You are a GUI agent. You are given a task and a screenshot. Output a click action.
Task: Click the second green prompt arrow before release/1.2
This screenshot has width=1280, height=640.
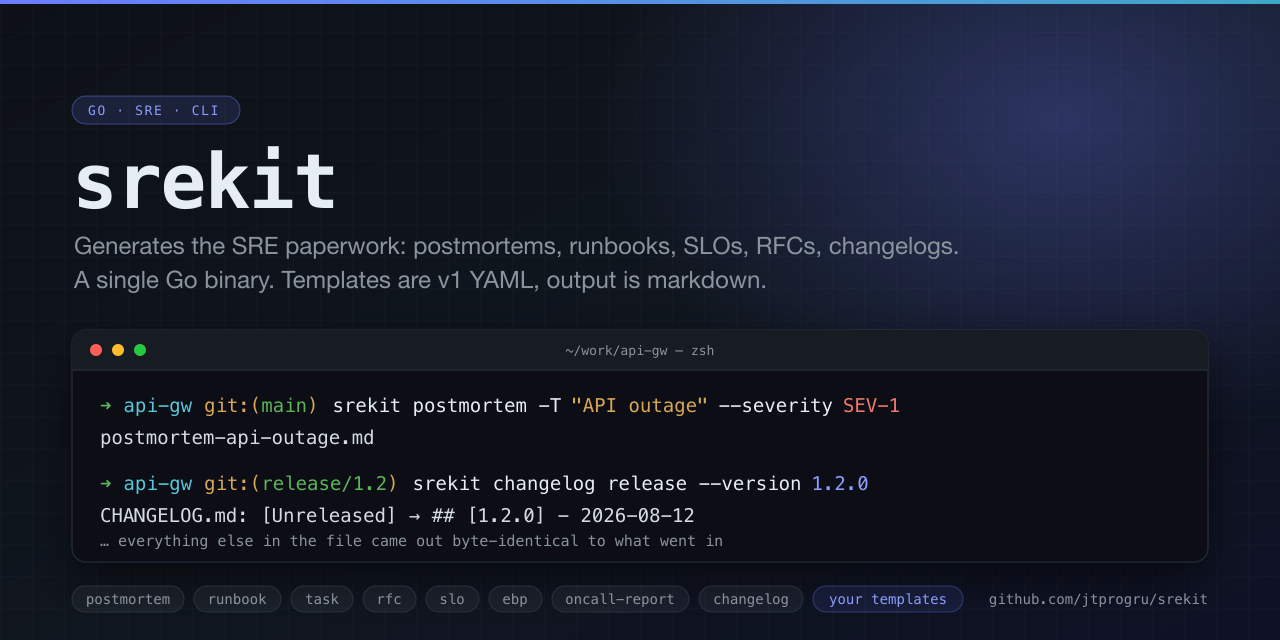[x=106, y=483]
